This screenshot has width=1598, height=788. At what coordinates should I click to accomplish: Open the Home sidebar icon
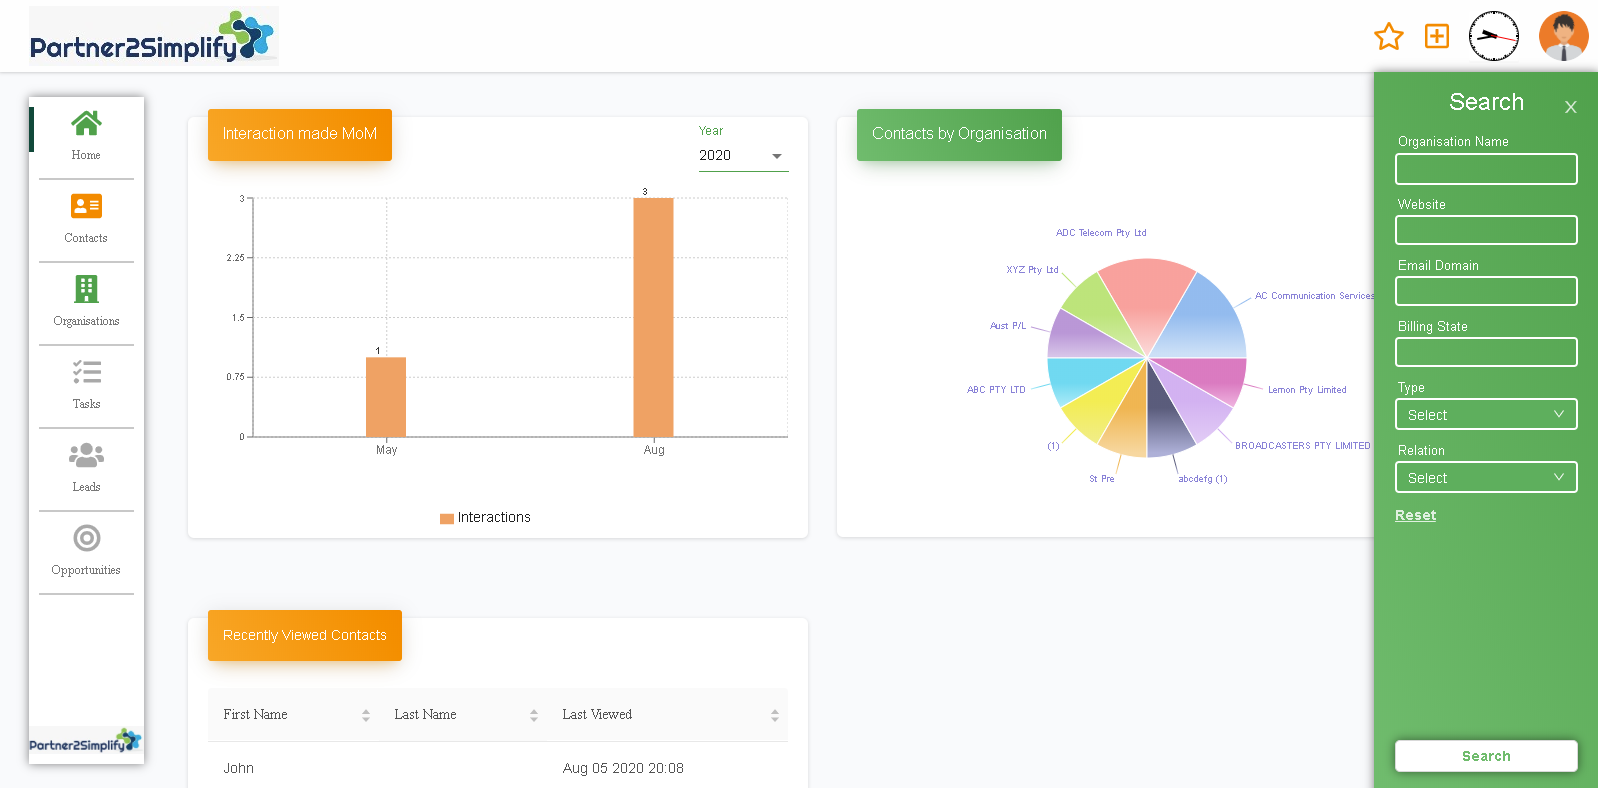click(x=86, y=123)
